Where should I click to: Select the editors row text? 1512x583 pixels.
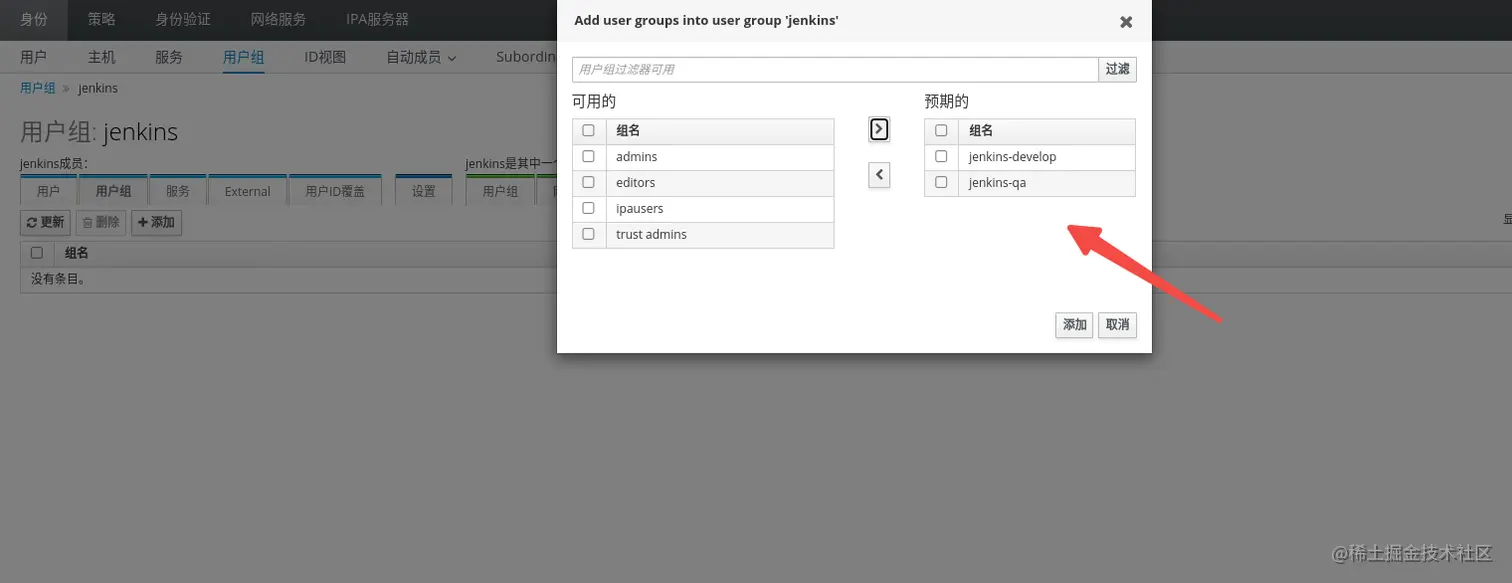(x=635, y=183)
